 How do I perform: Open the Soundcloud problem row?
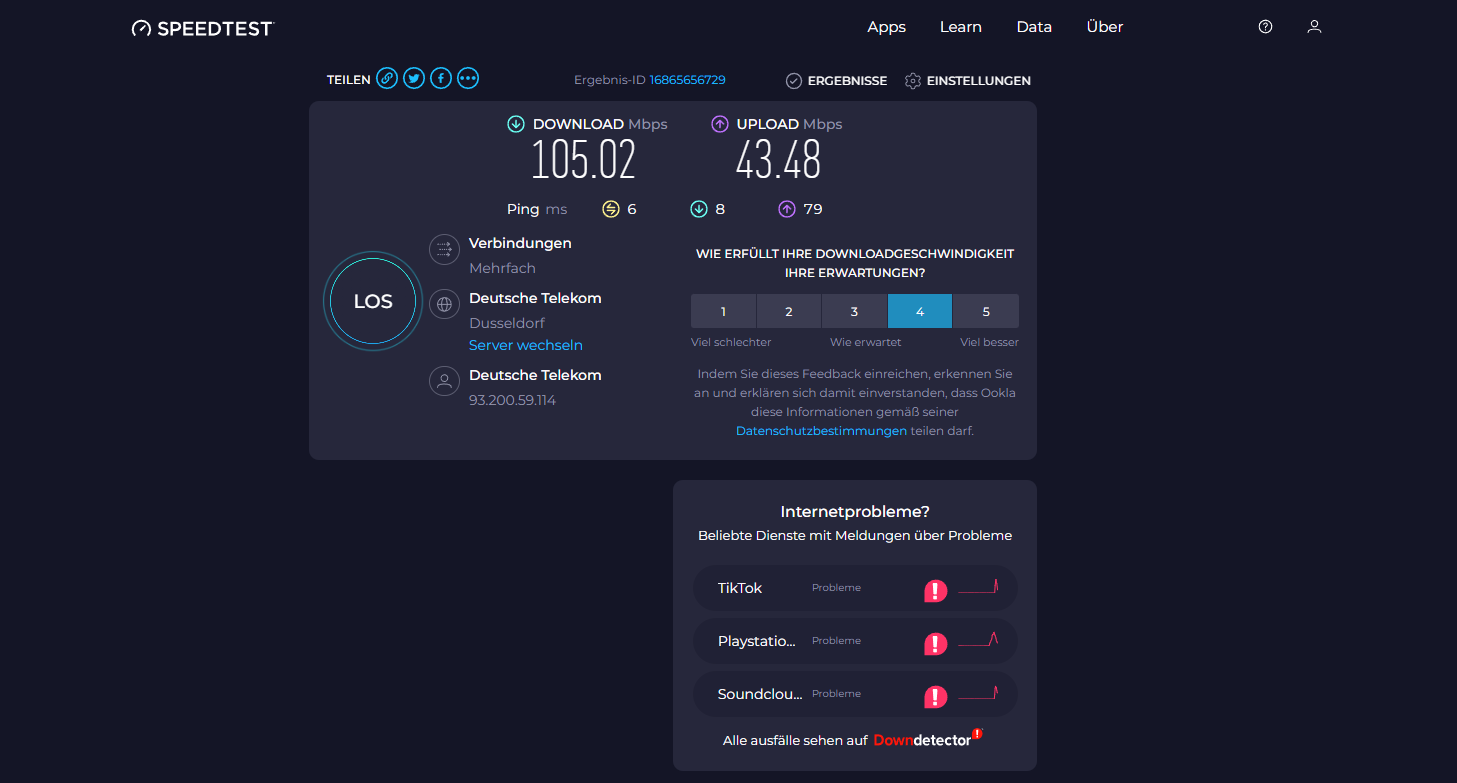855,694
